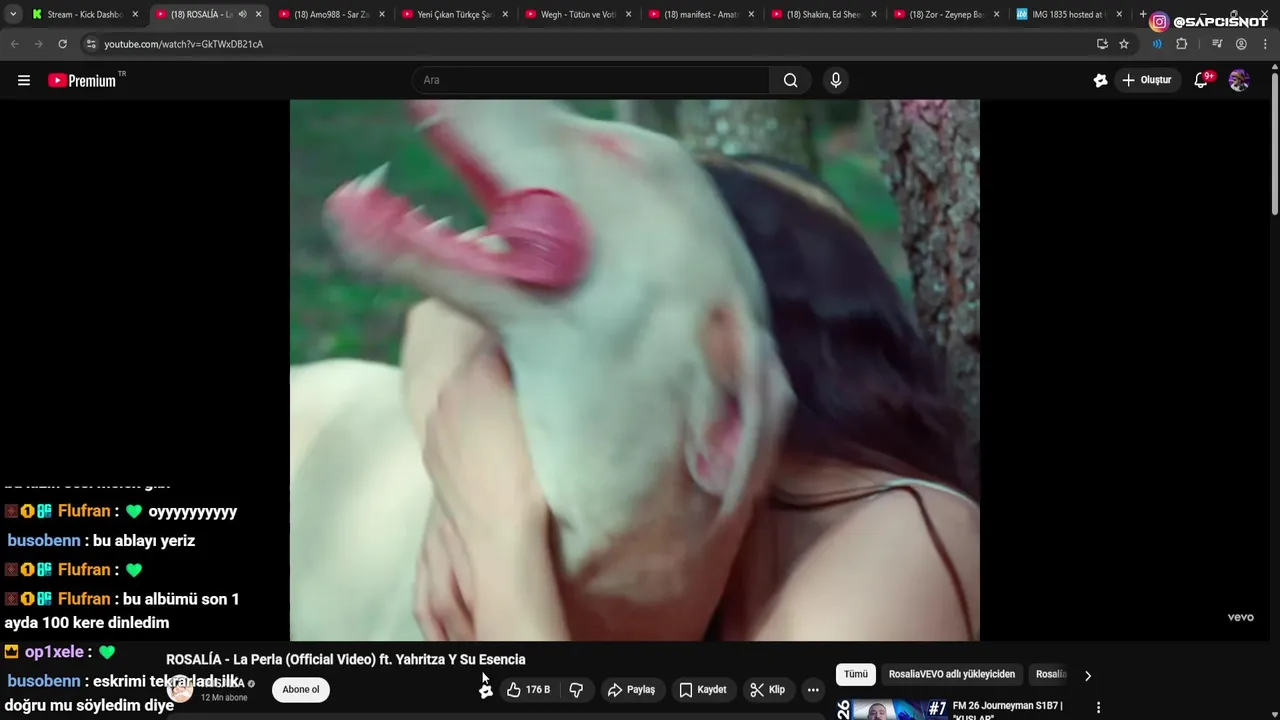Switch to Yeni Çıkan Türkçe Şarkılar tab
The image size is (1280, 720).
(453, 15)
